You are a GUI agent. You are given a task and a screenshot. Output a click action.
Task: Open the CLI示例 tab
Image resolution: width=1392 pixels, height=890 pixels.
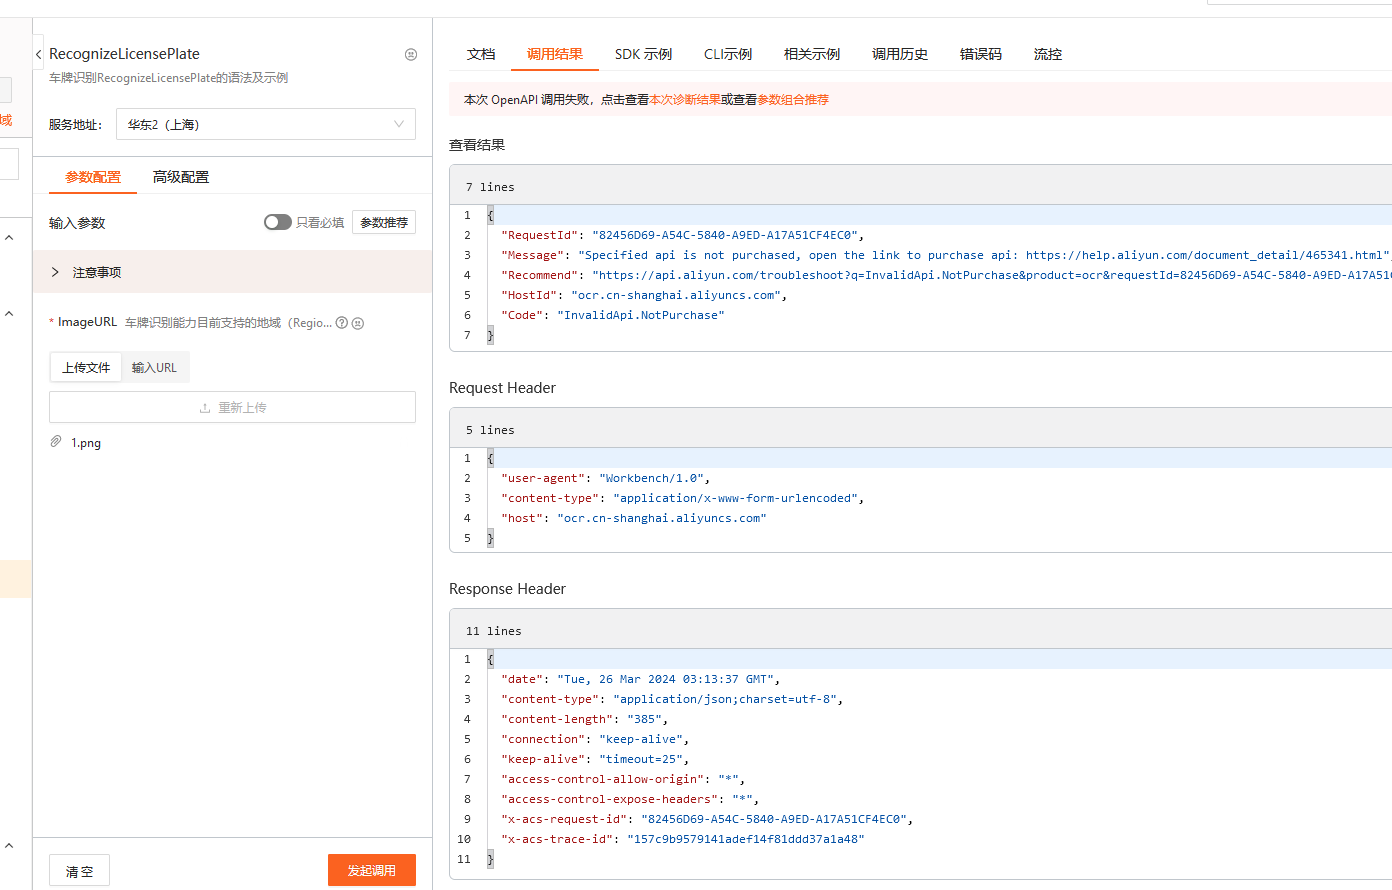[x=728, y=54]
